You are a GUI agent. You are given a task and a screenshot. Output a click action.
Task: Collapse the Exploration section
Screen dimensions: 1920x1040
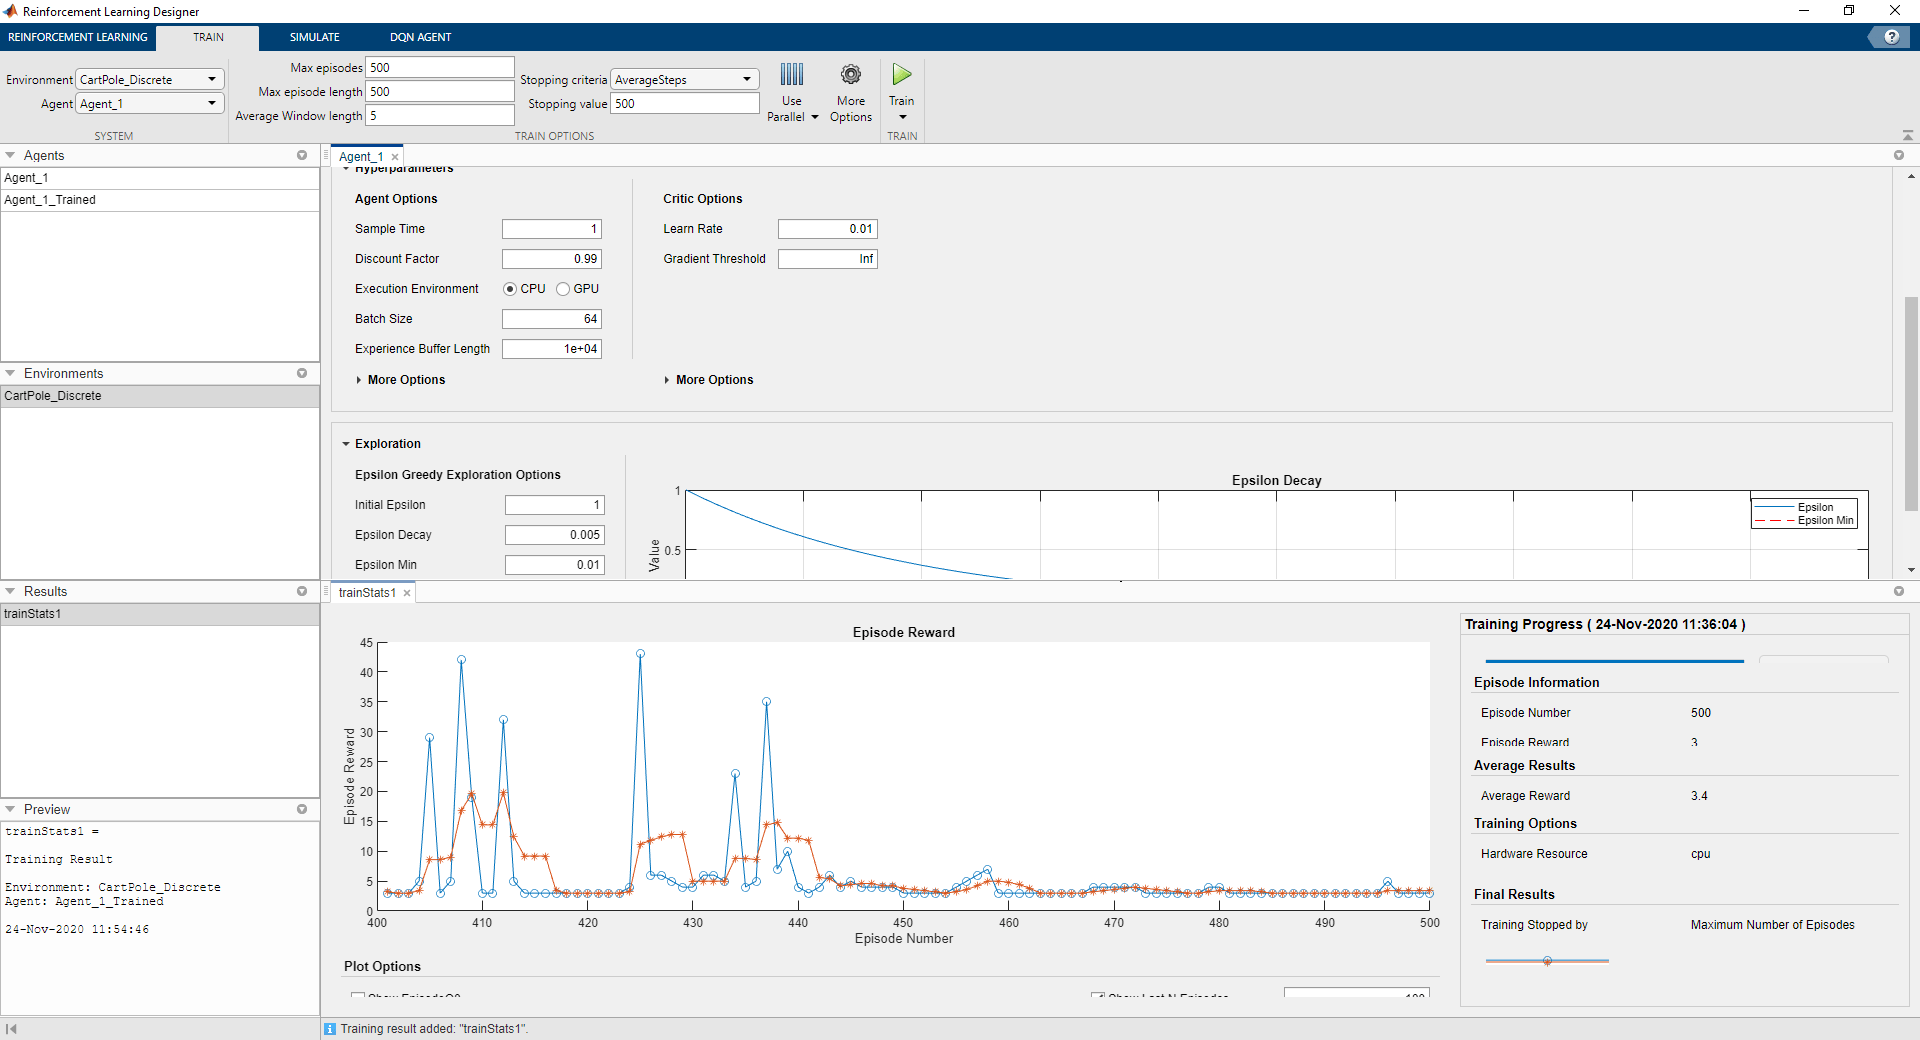pyautogui.click(x=346, y=444)
